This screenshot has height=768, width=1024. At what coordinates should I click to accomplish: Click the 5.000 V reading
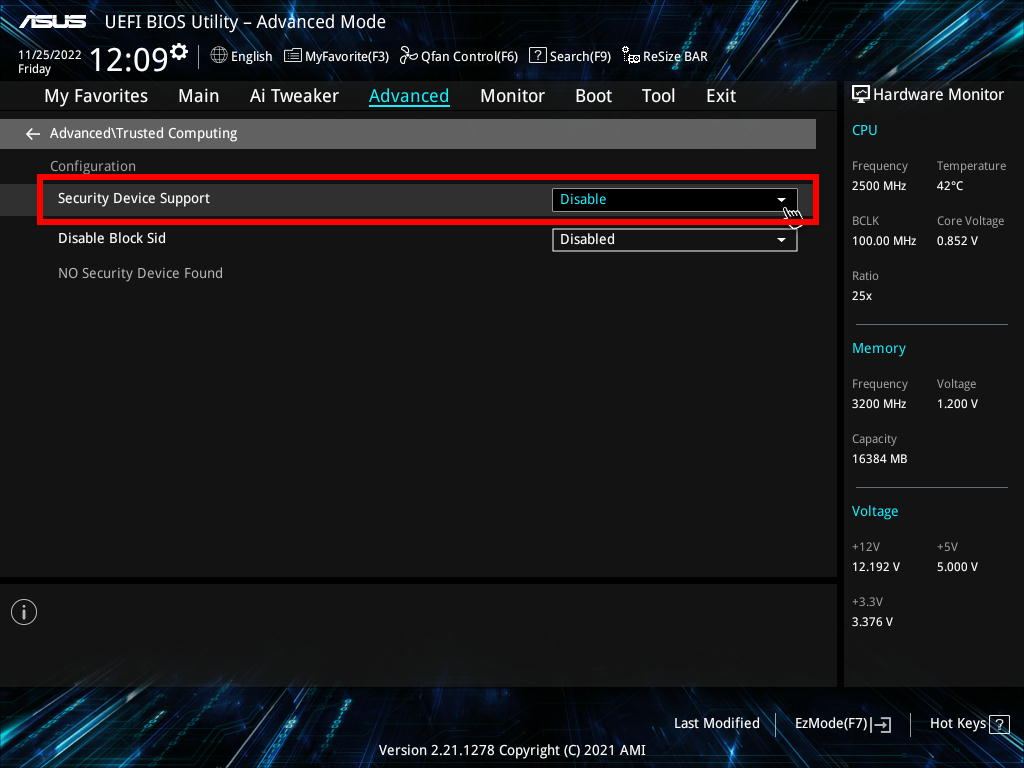point(957,567)
